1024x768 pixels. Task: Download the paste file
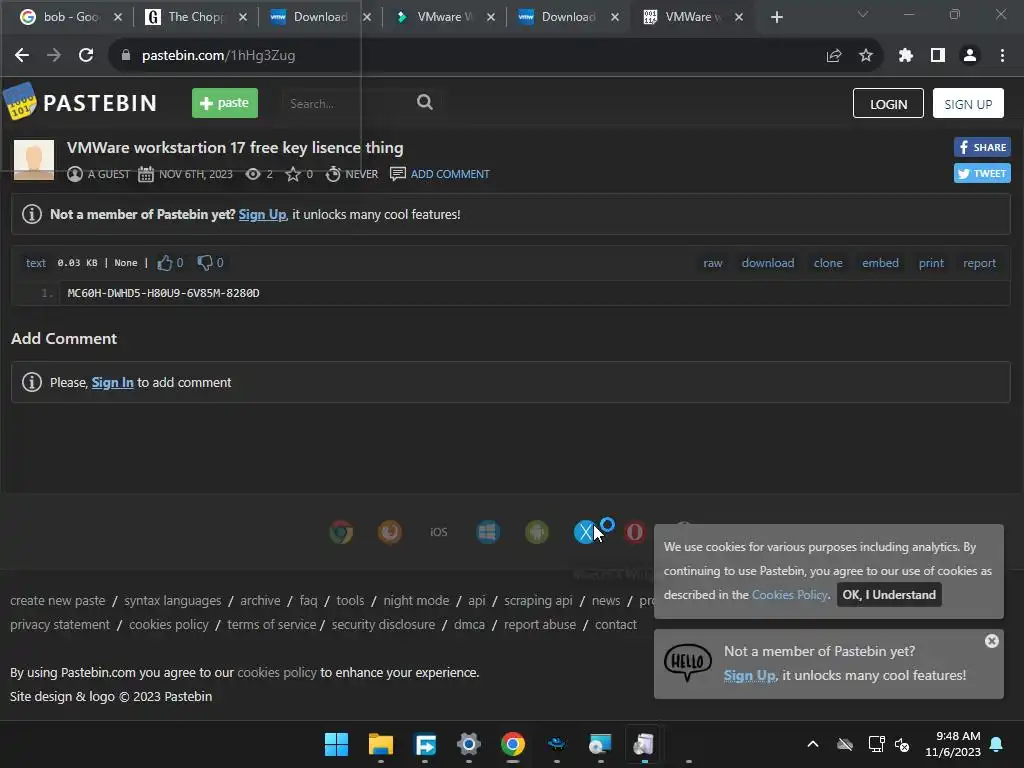point(767,263)
